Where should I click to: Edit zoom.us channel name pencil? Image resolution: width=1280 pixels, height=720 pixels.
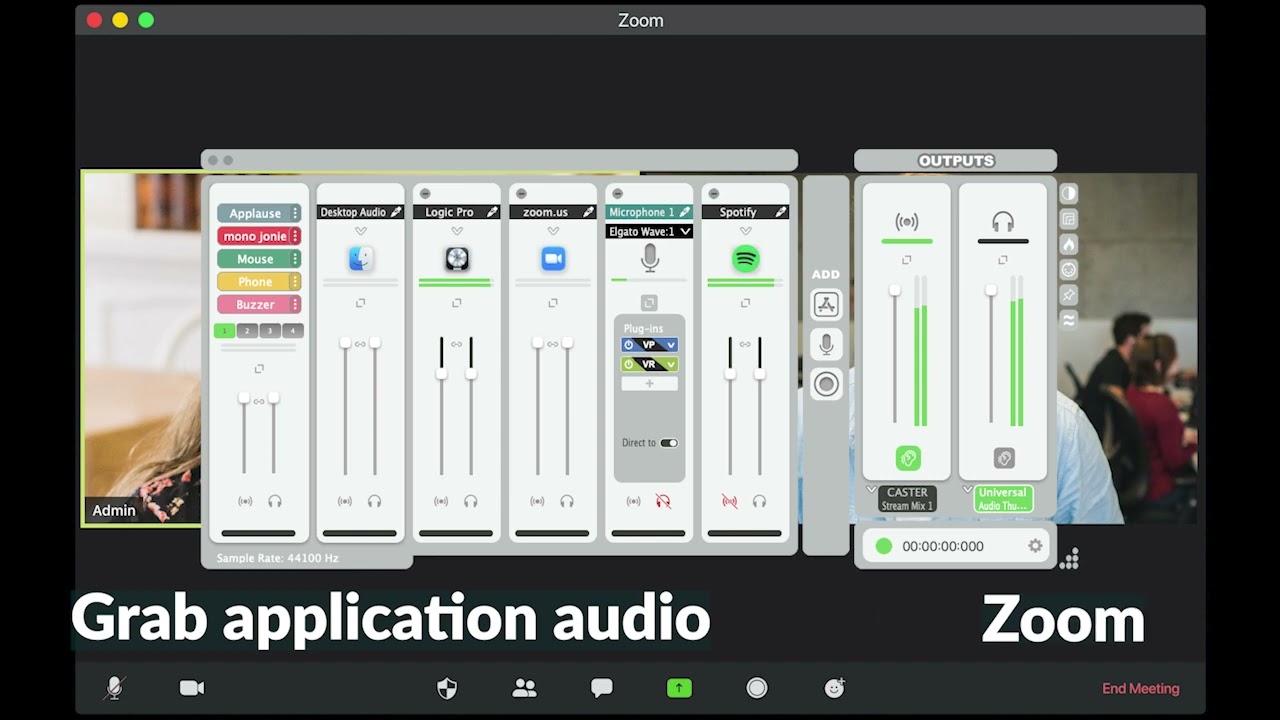587,212
